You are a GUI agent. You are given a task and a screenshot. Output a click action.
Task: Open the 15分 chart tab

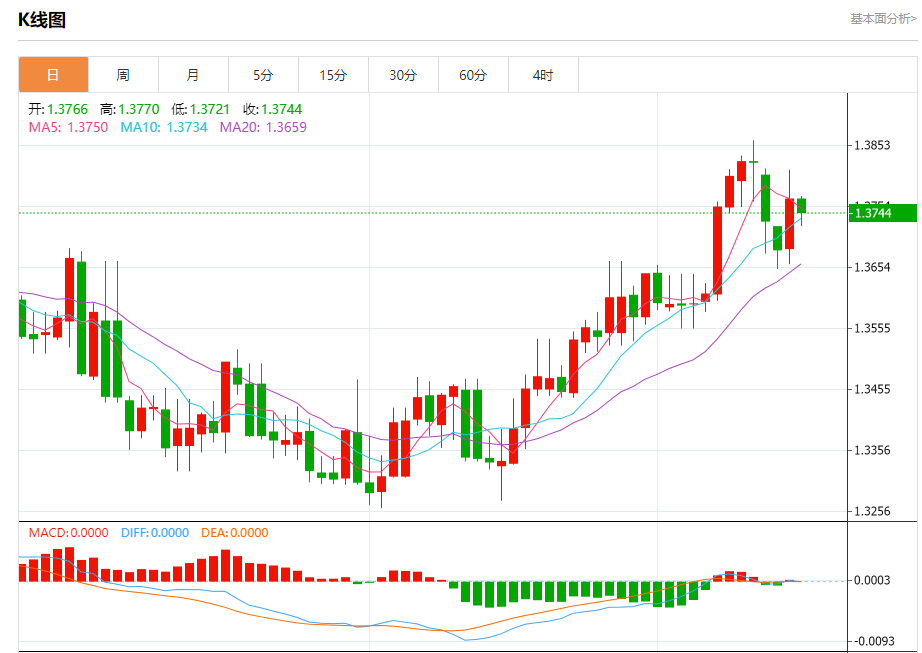(333, 75)
